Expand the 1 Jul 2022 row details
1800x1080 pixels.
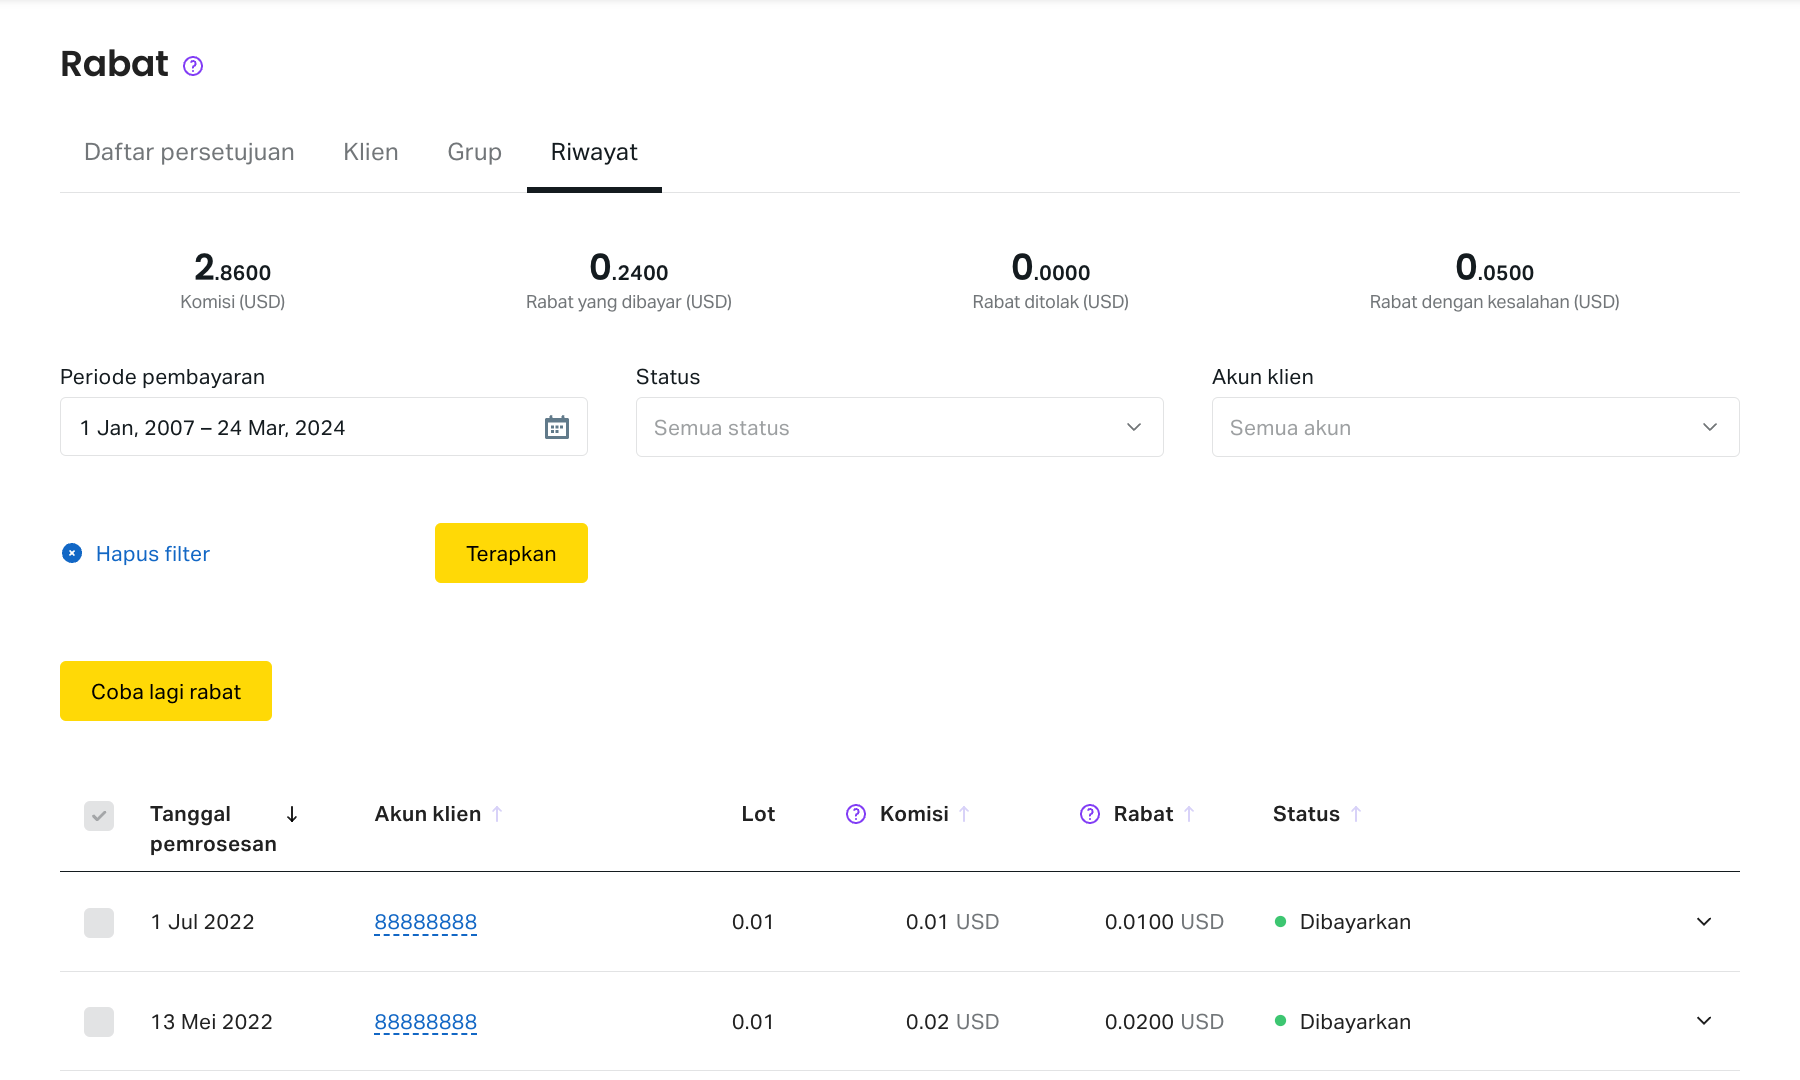[x=1704, y=922]
